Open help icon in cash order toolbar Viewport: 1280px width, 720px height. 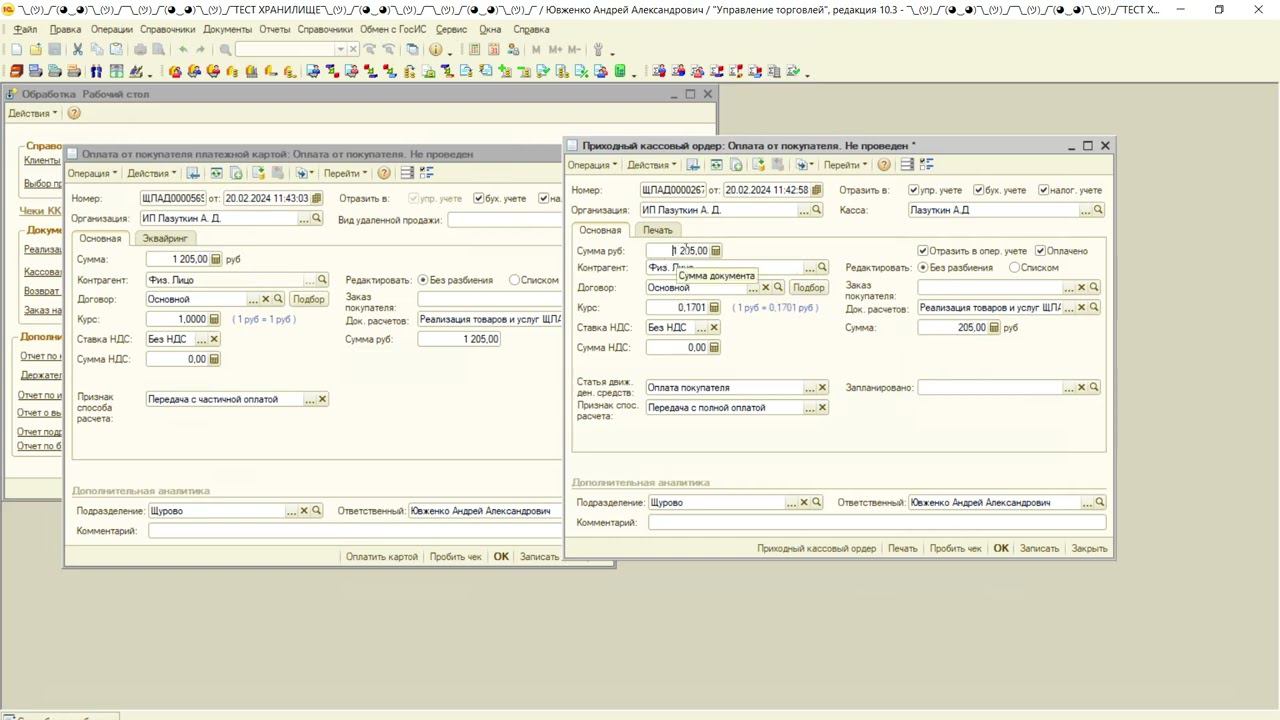point(884,165)
